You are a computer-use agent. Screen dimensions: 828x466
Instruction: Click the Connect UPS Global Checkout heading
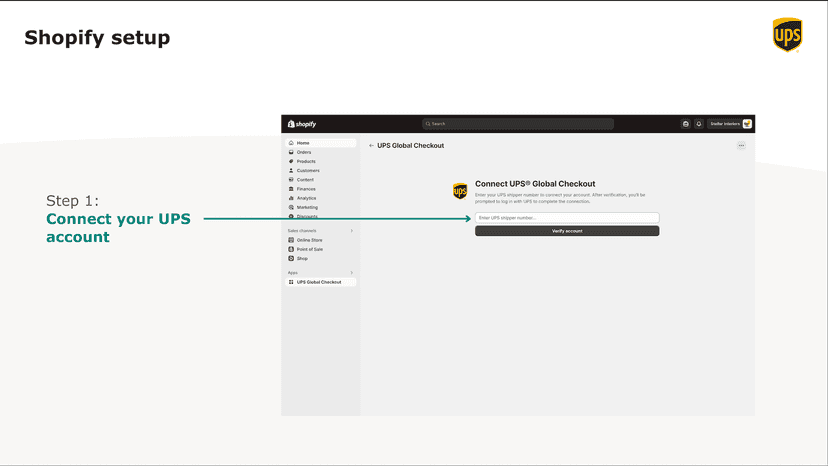click(535, 184)
